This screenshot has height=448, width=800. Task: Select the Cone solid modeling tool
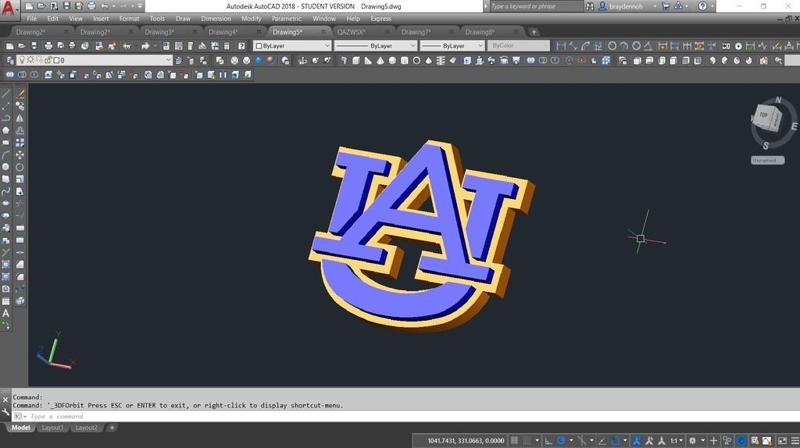(380, 60)
